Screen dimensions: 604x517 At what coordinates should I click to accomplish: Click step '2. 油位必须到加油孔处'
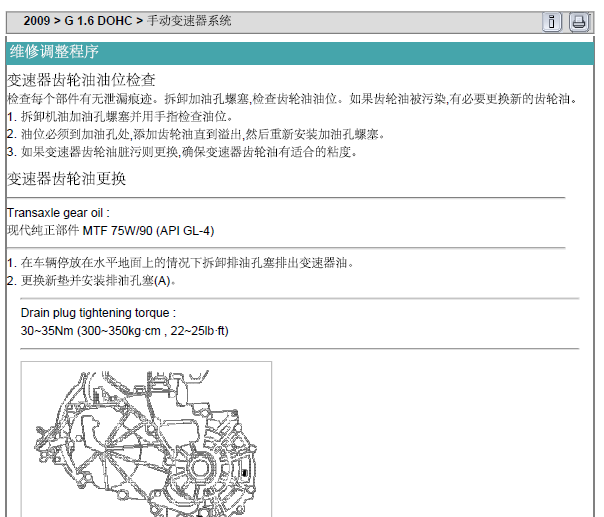coord(196,134)
